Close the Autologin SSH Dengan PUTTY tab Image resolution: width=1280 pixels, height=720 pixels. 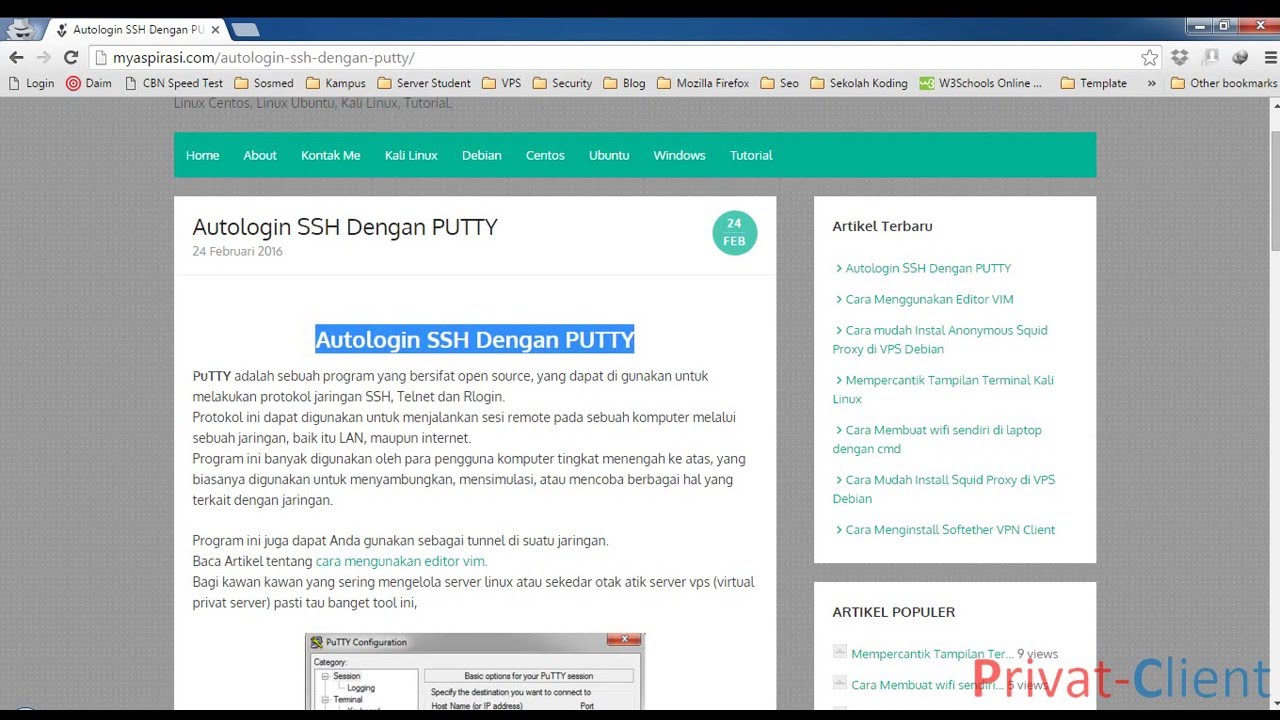[215, 30]
